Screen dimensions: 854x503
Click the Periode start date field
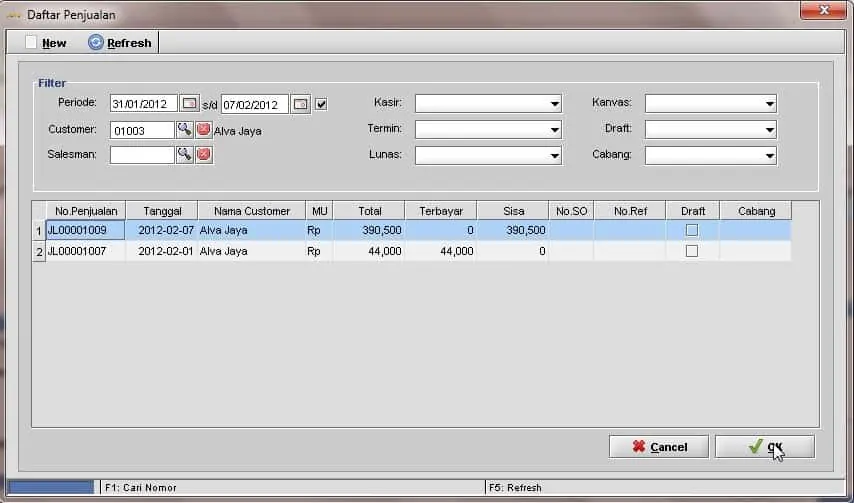pyautogui.click(x=144, y=104)
